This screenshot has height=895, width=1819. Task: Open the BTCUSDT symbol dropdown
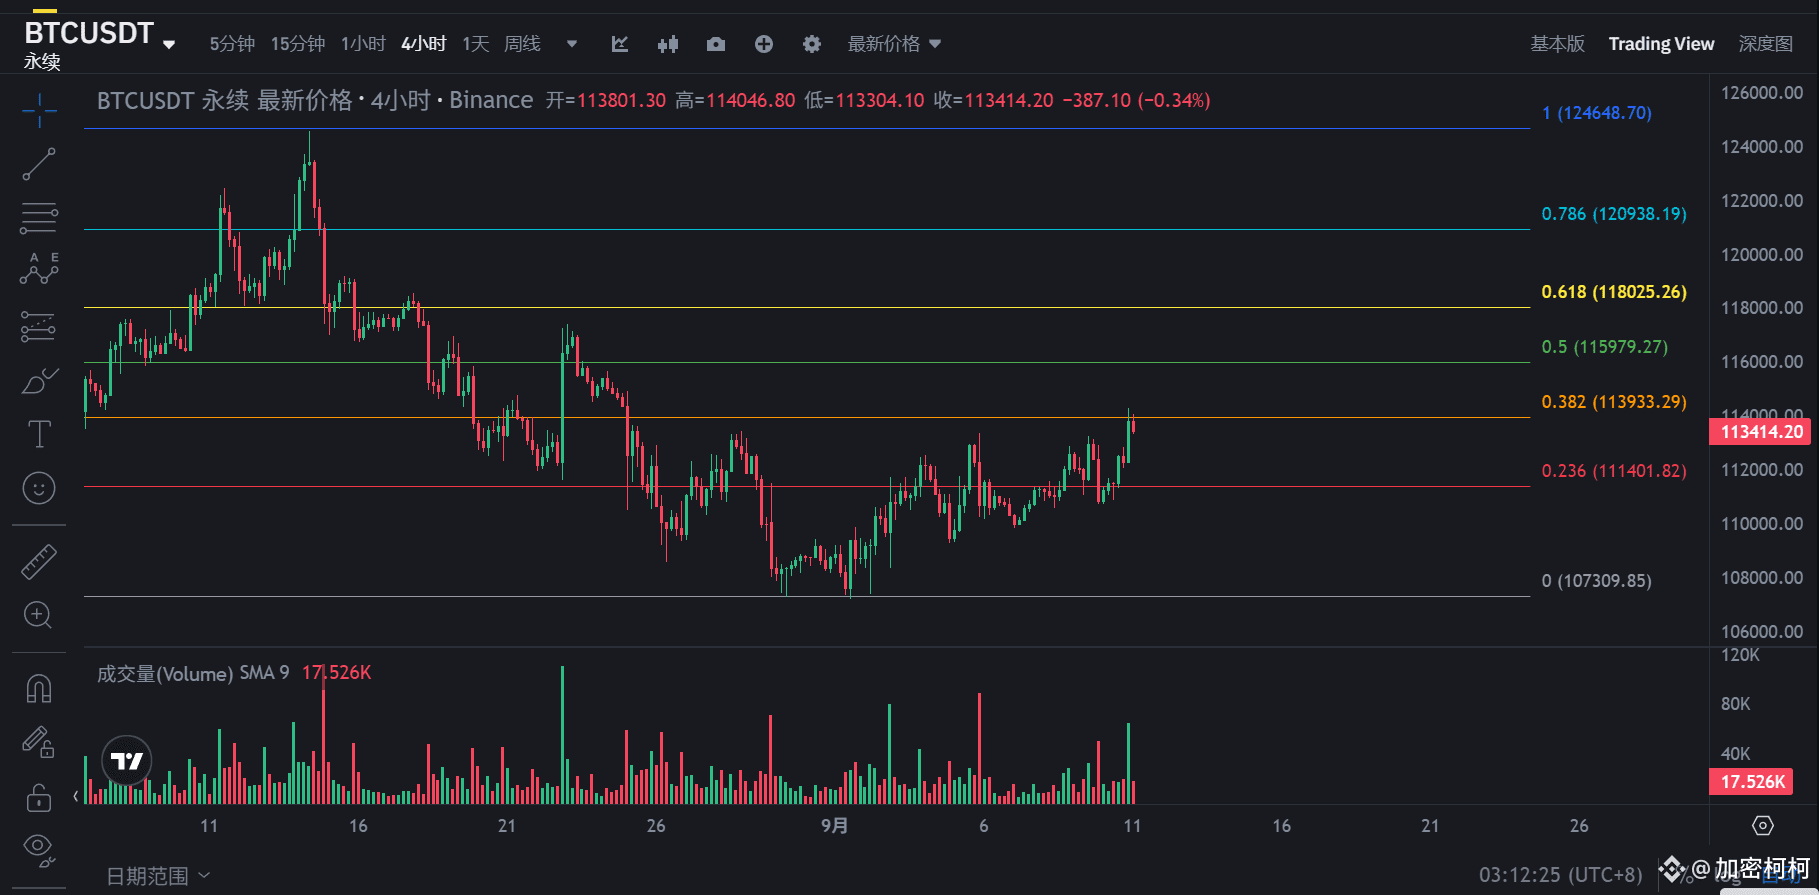point(169,44)
